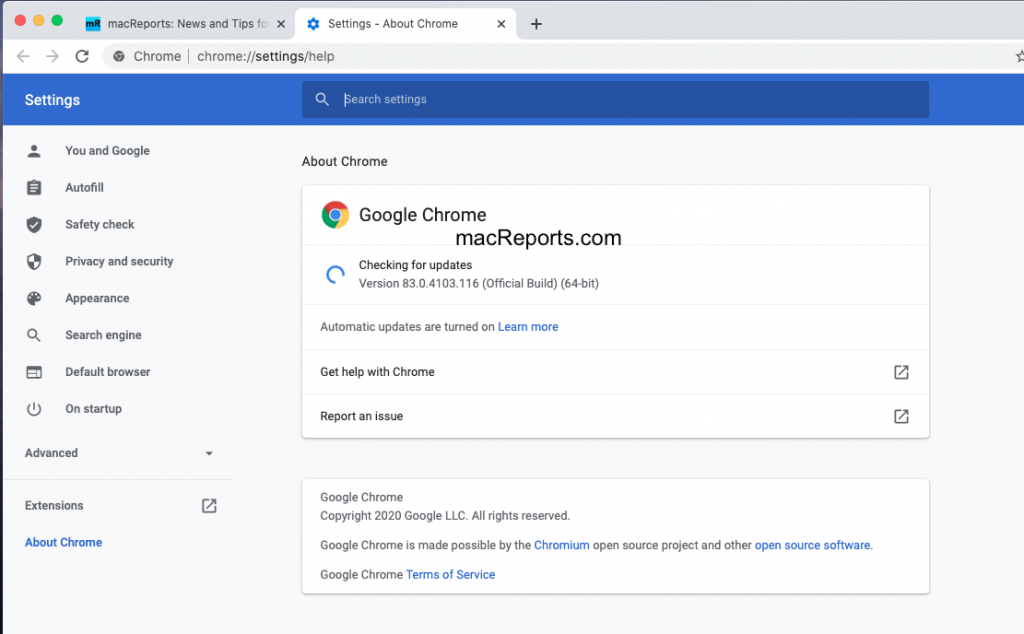The height and width of the screenshot is (634, 1024).
Task: Click the Chrome site info icon in address bar
Action: pyautogui.click(x=119, y=56)
